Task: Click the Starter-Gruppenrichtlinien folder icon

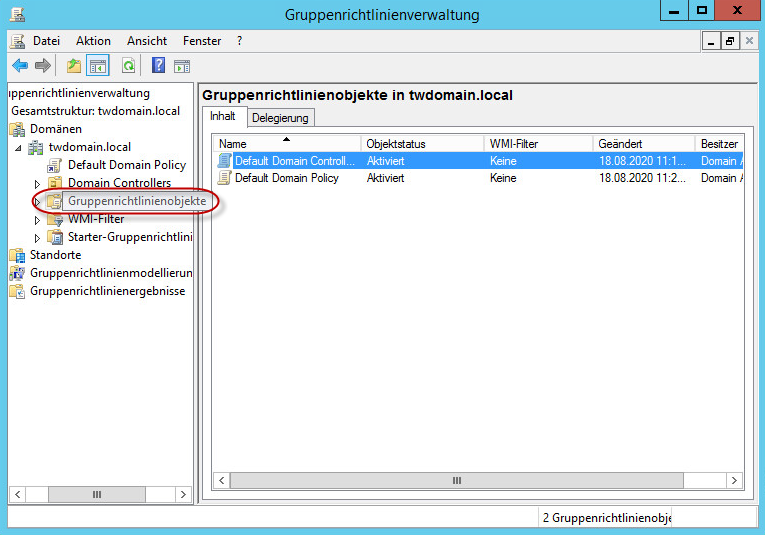Action: coord(55,237)
